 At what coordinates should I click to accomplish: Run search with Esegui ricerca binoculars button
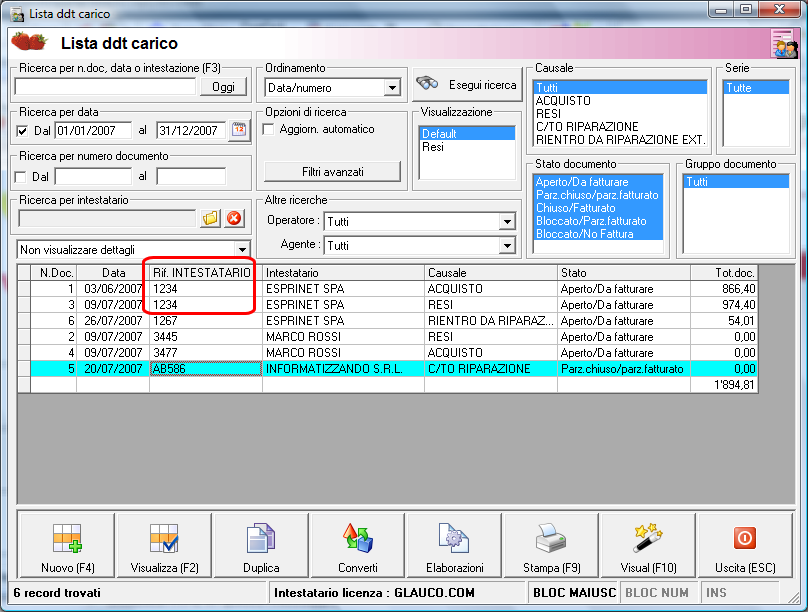(467, 84)
